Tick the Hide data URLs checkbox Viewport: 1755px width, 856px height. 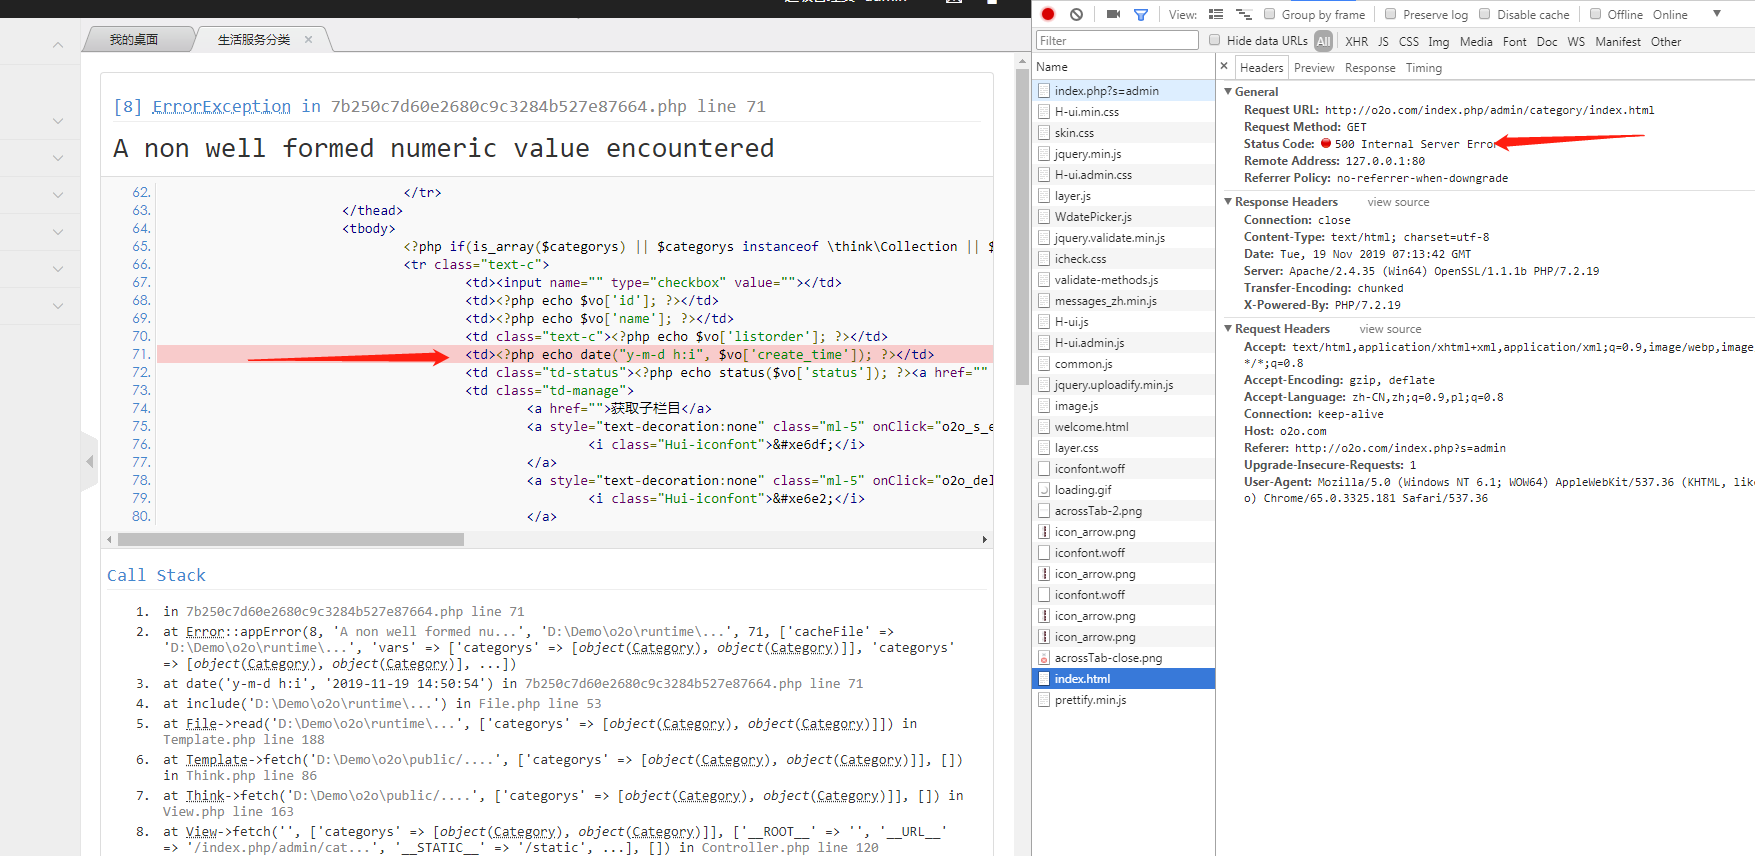tap(1215, 40)
